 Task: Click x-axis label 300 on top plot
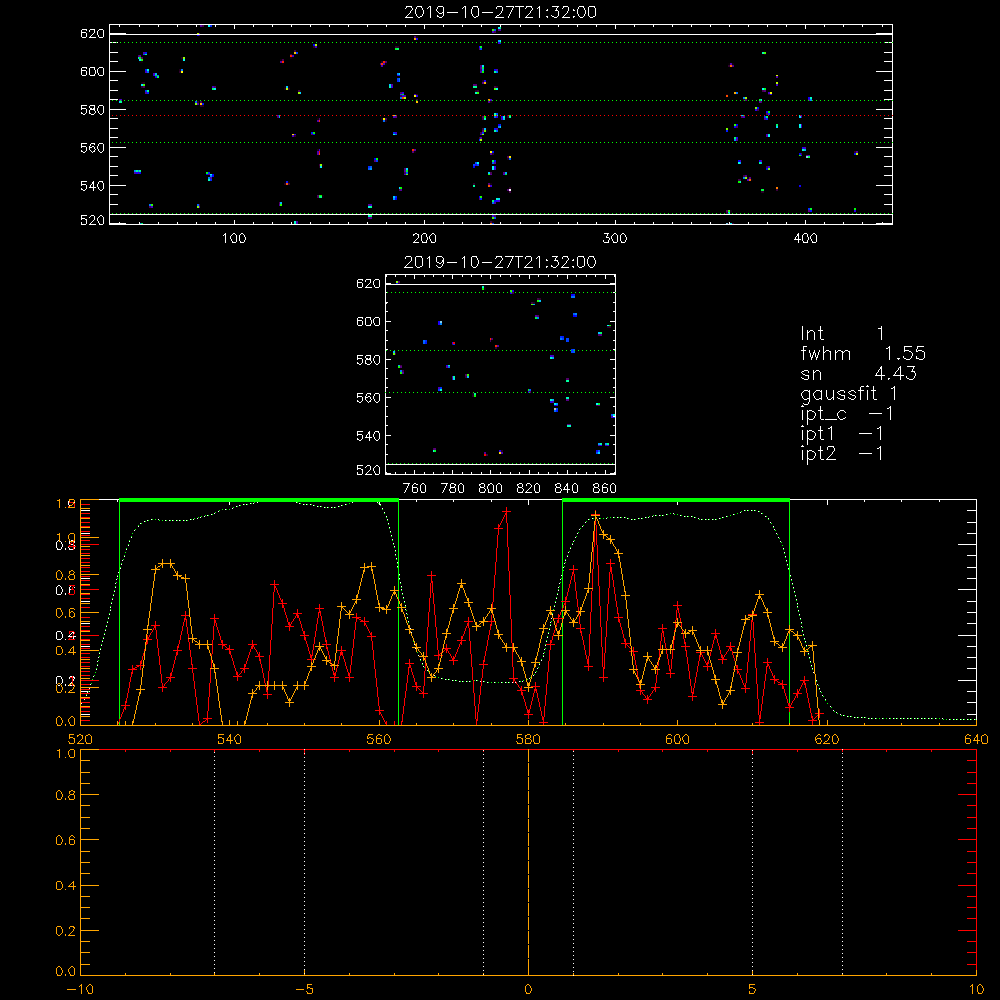pyautogui.click(x=615, y=239)
